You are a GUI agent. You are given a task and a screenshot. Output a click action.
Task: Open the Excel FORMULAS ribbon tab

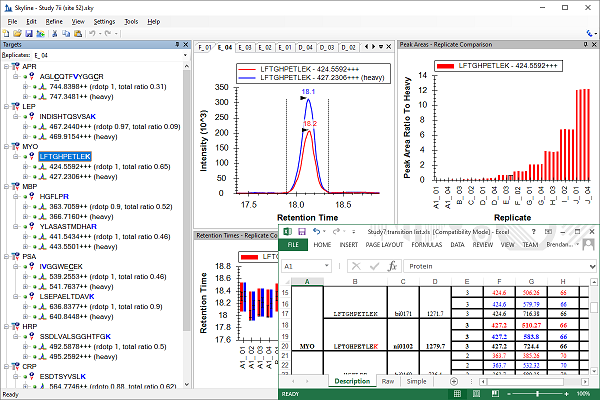[x=427, y=245]
